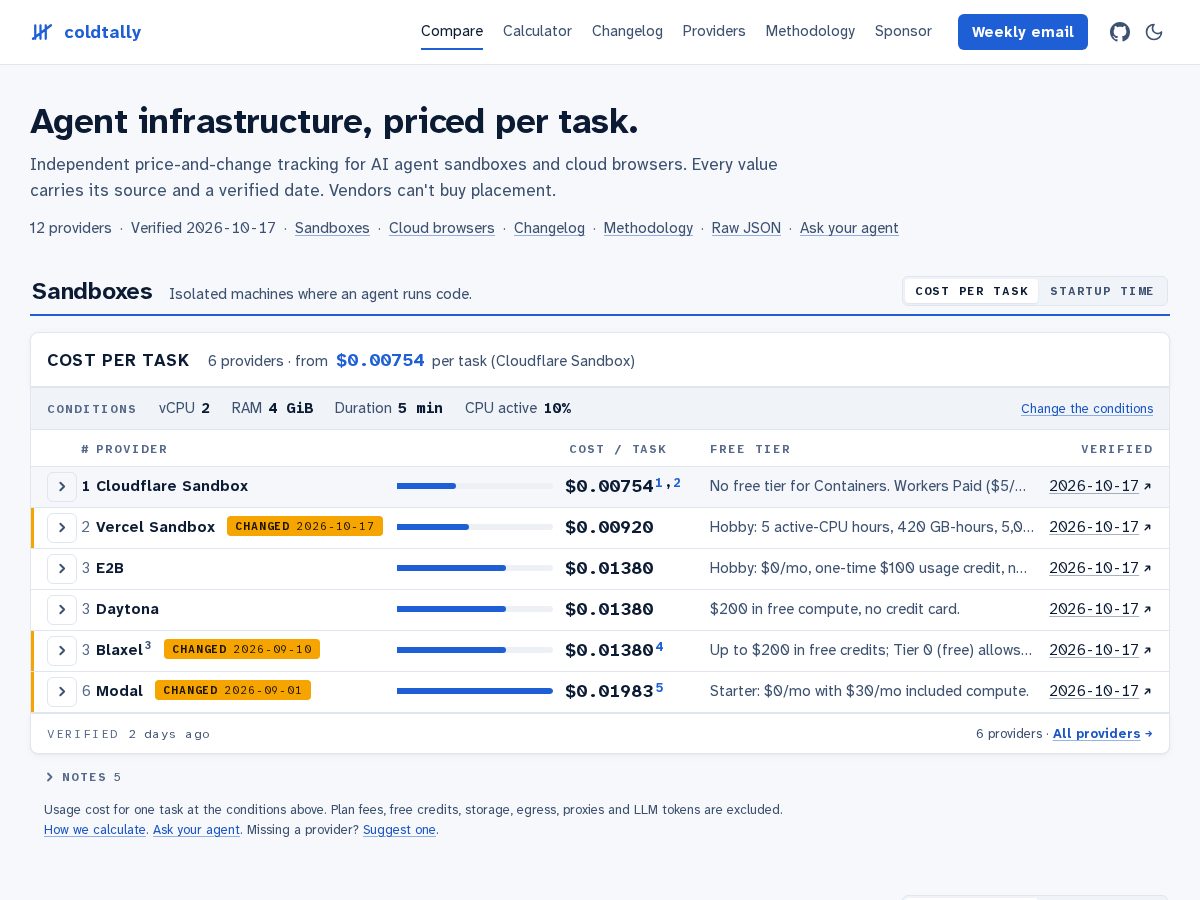Open the Sponsor nav item
This screenshot has width=1200, height=900.
903,31
